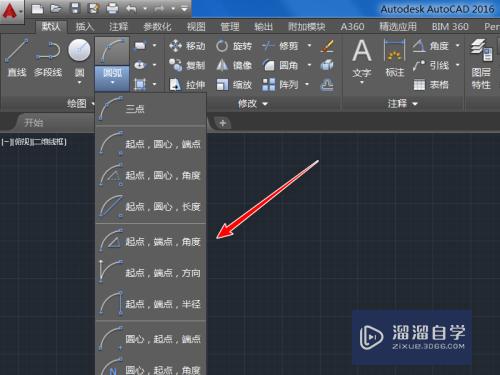500x375 pixels.
Task: Switch to the 参数化 ribbon tab
Action: (x=157, y=27)
